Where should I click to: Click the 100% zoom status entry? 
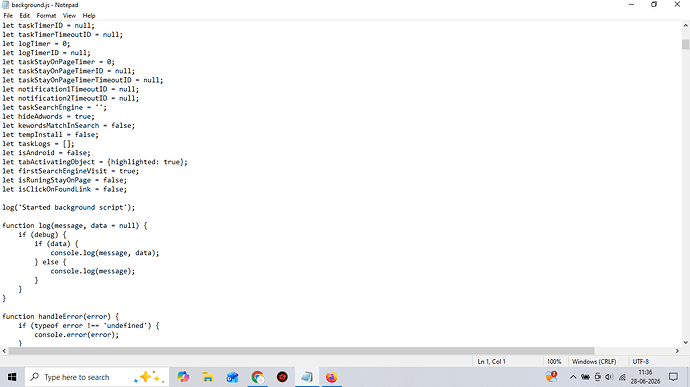pyautogui.click(x=554, y=361)
